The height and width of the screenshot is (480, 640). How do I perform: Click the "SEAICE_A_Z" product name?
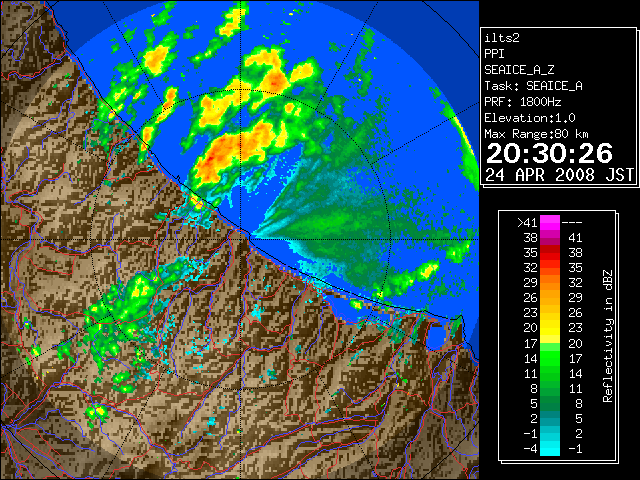(x=519, y=70)
